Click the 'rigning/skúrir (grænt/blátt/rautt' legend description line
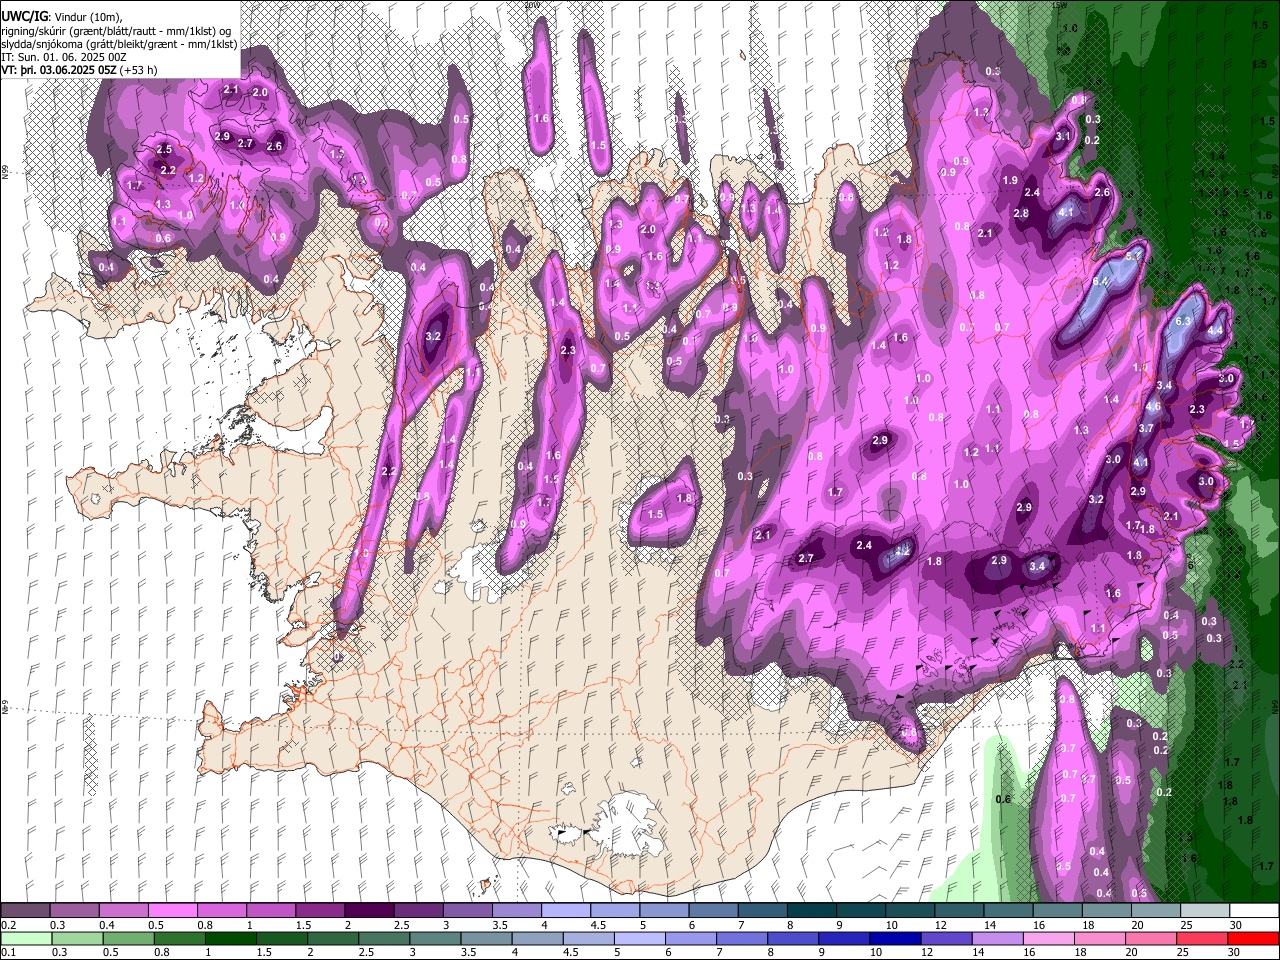This screenshot has width=1280, height=960. (118, 31)
